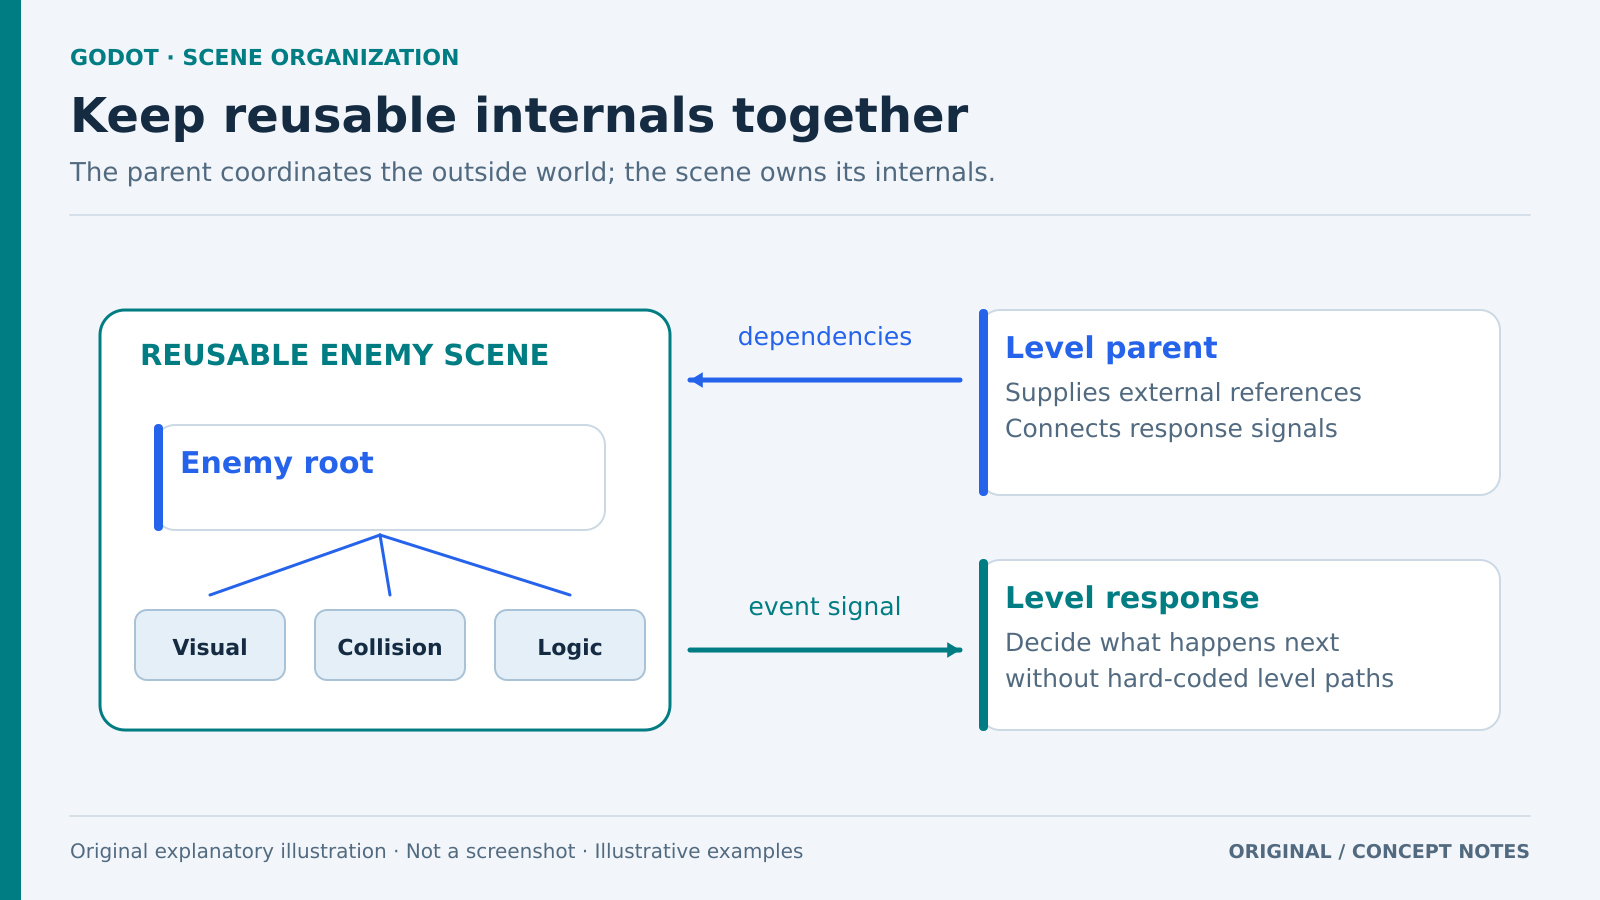Select the Collision node box

390,645
